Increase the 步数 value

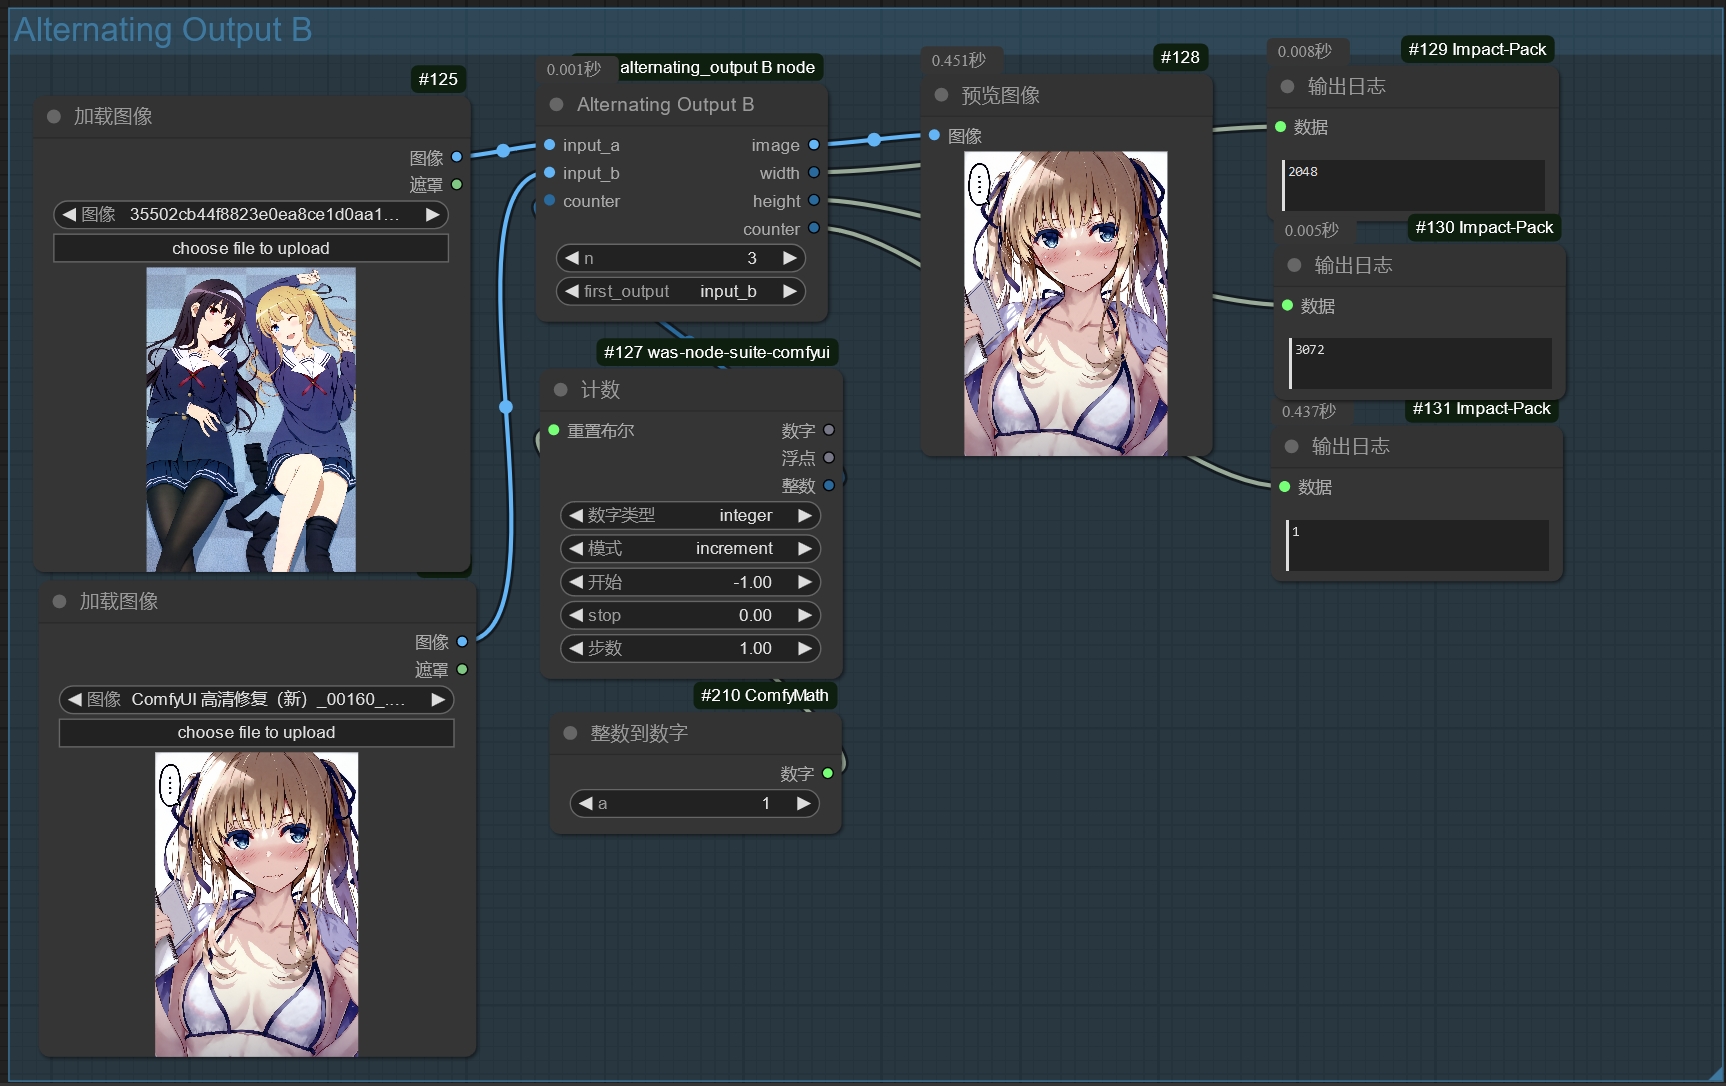(805, 648)
